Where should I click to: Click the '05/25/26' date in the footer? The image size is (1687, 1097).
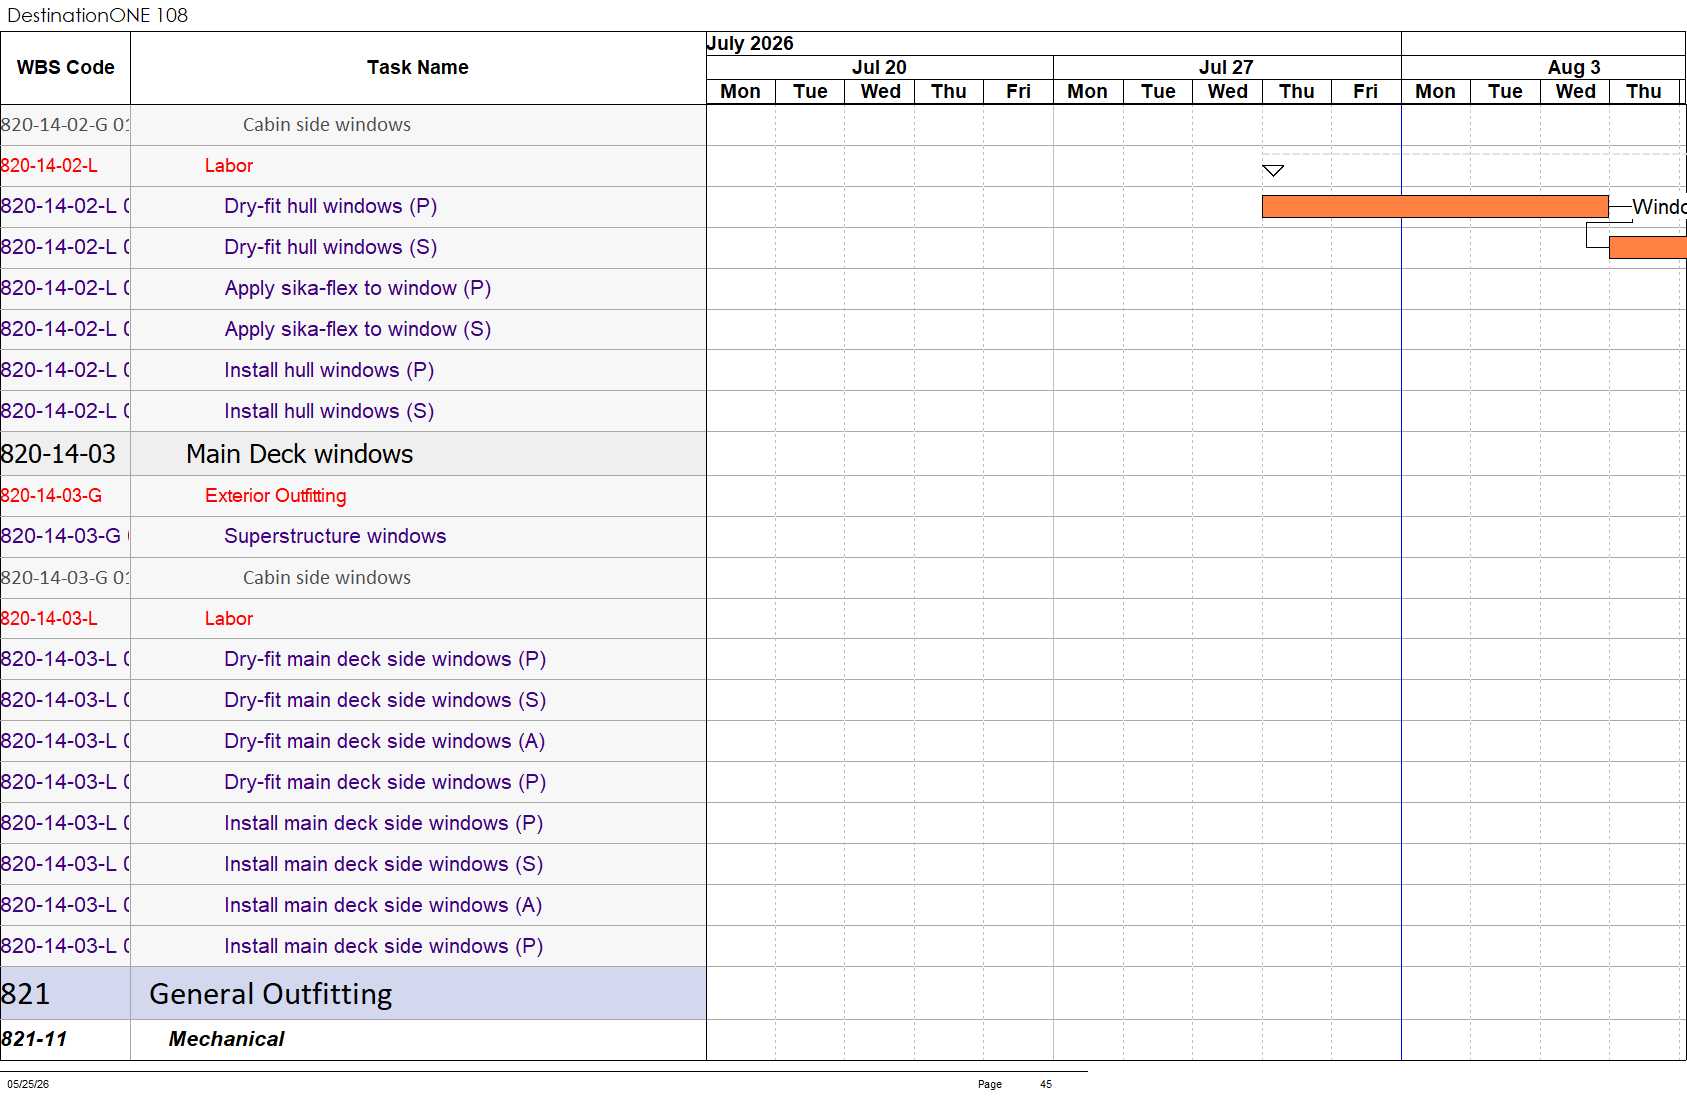coord(28,1084)
